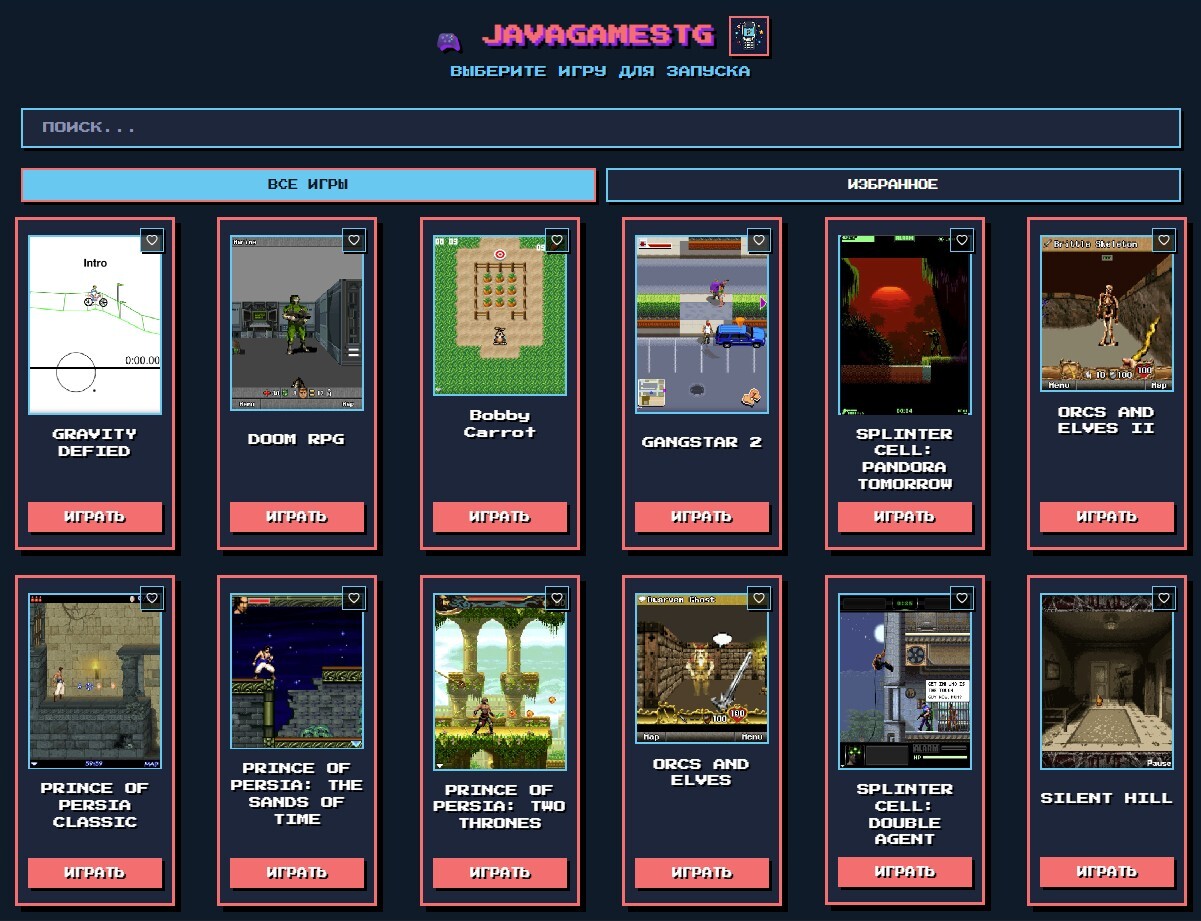Start Gangstar 2 using Играть button
The image size is (1201, 921).
click(701, 517)
